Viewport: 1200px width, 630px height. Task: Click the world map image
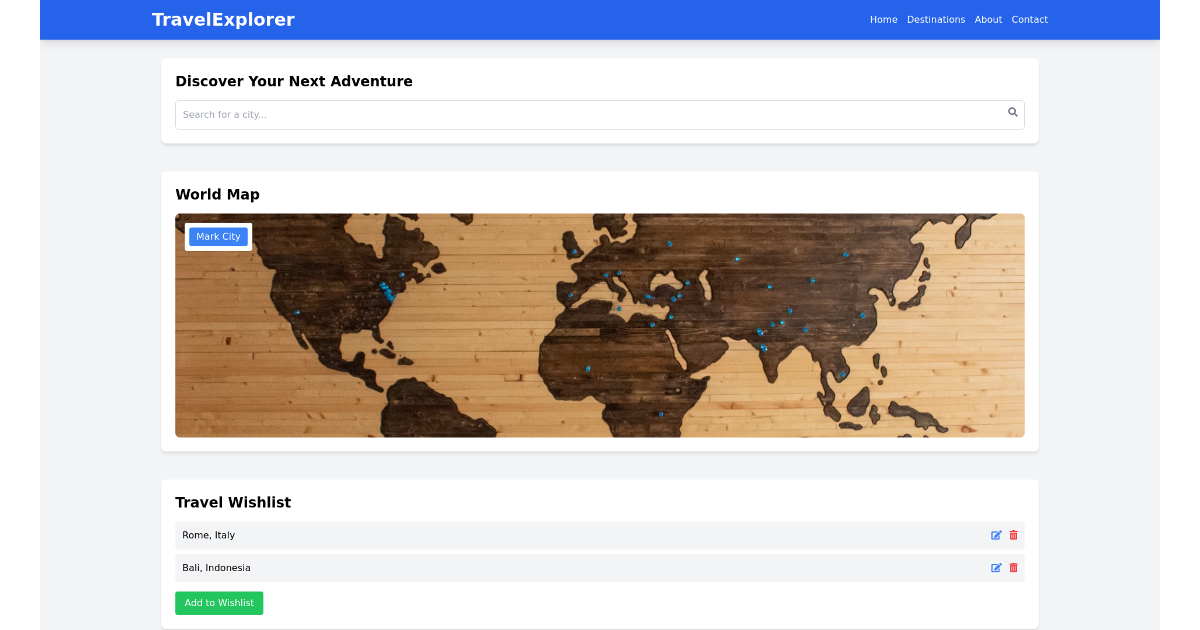point(600,325)
